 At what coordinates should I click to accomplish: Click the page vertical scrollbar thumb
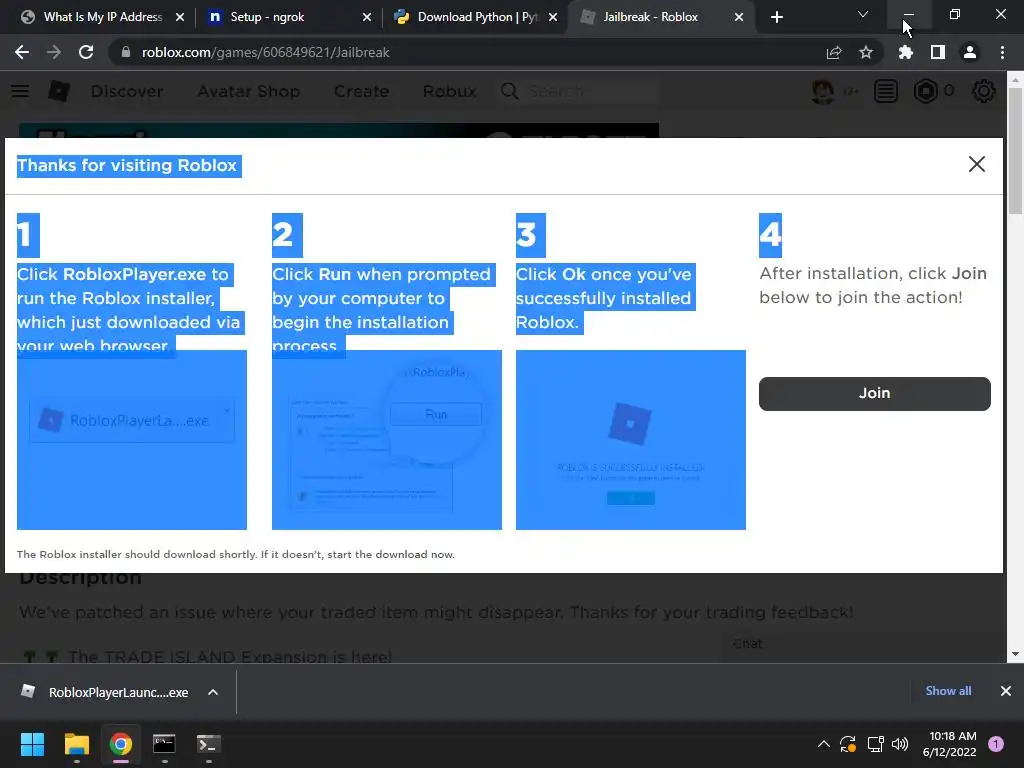pos(1015,150)
